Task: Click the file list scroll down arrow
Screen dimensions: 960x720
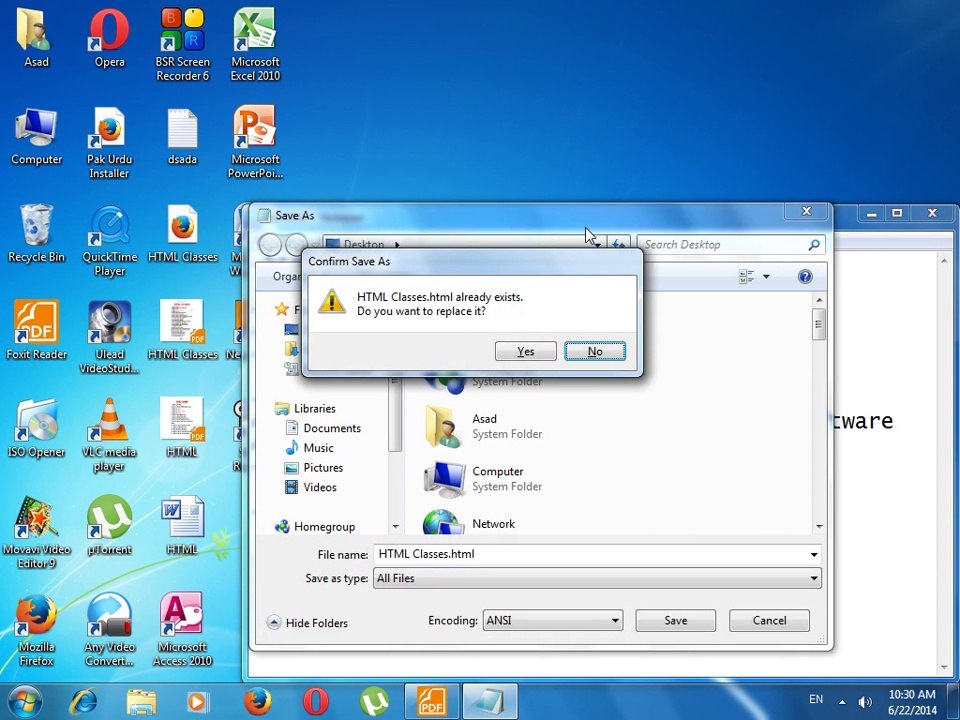Action: tap(819, 527)
